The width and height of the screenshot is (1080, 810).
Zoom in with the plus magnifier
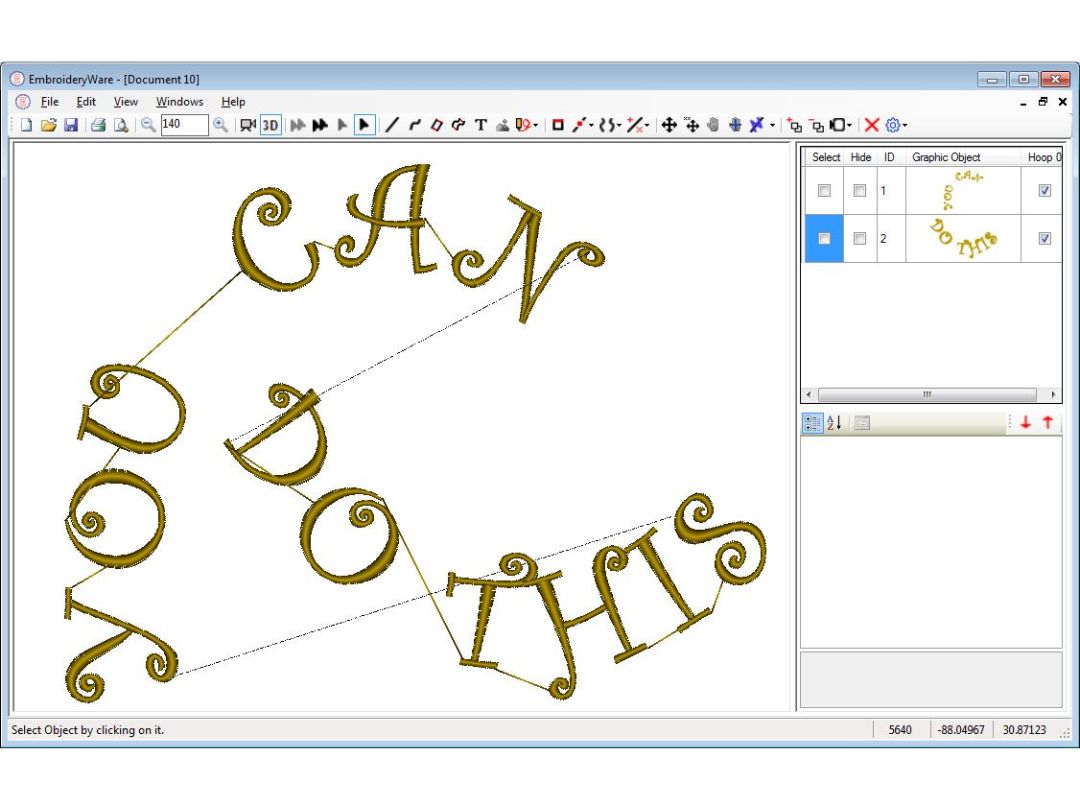[220, 125]
